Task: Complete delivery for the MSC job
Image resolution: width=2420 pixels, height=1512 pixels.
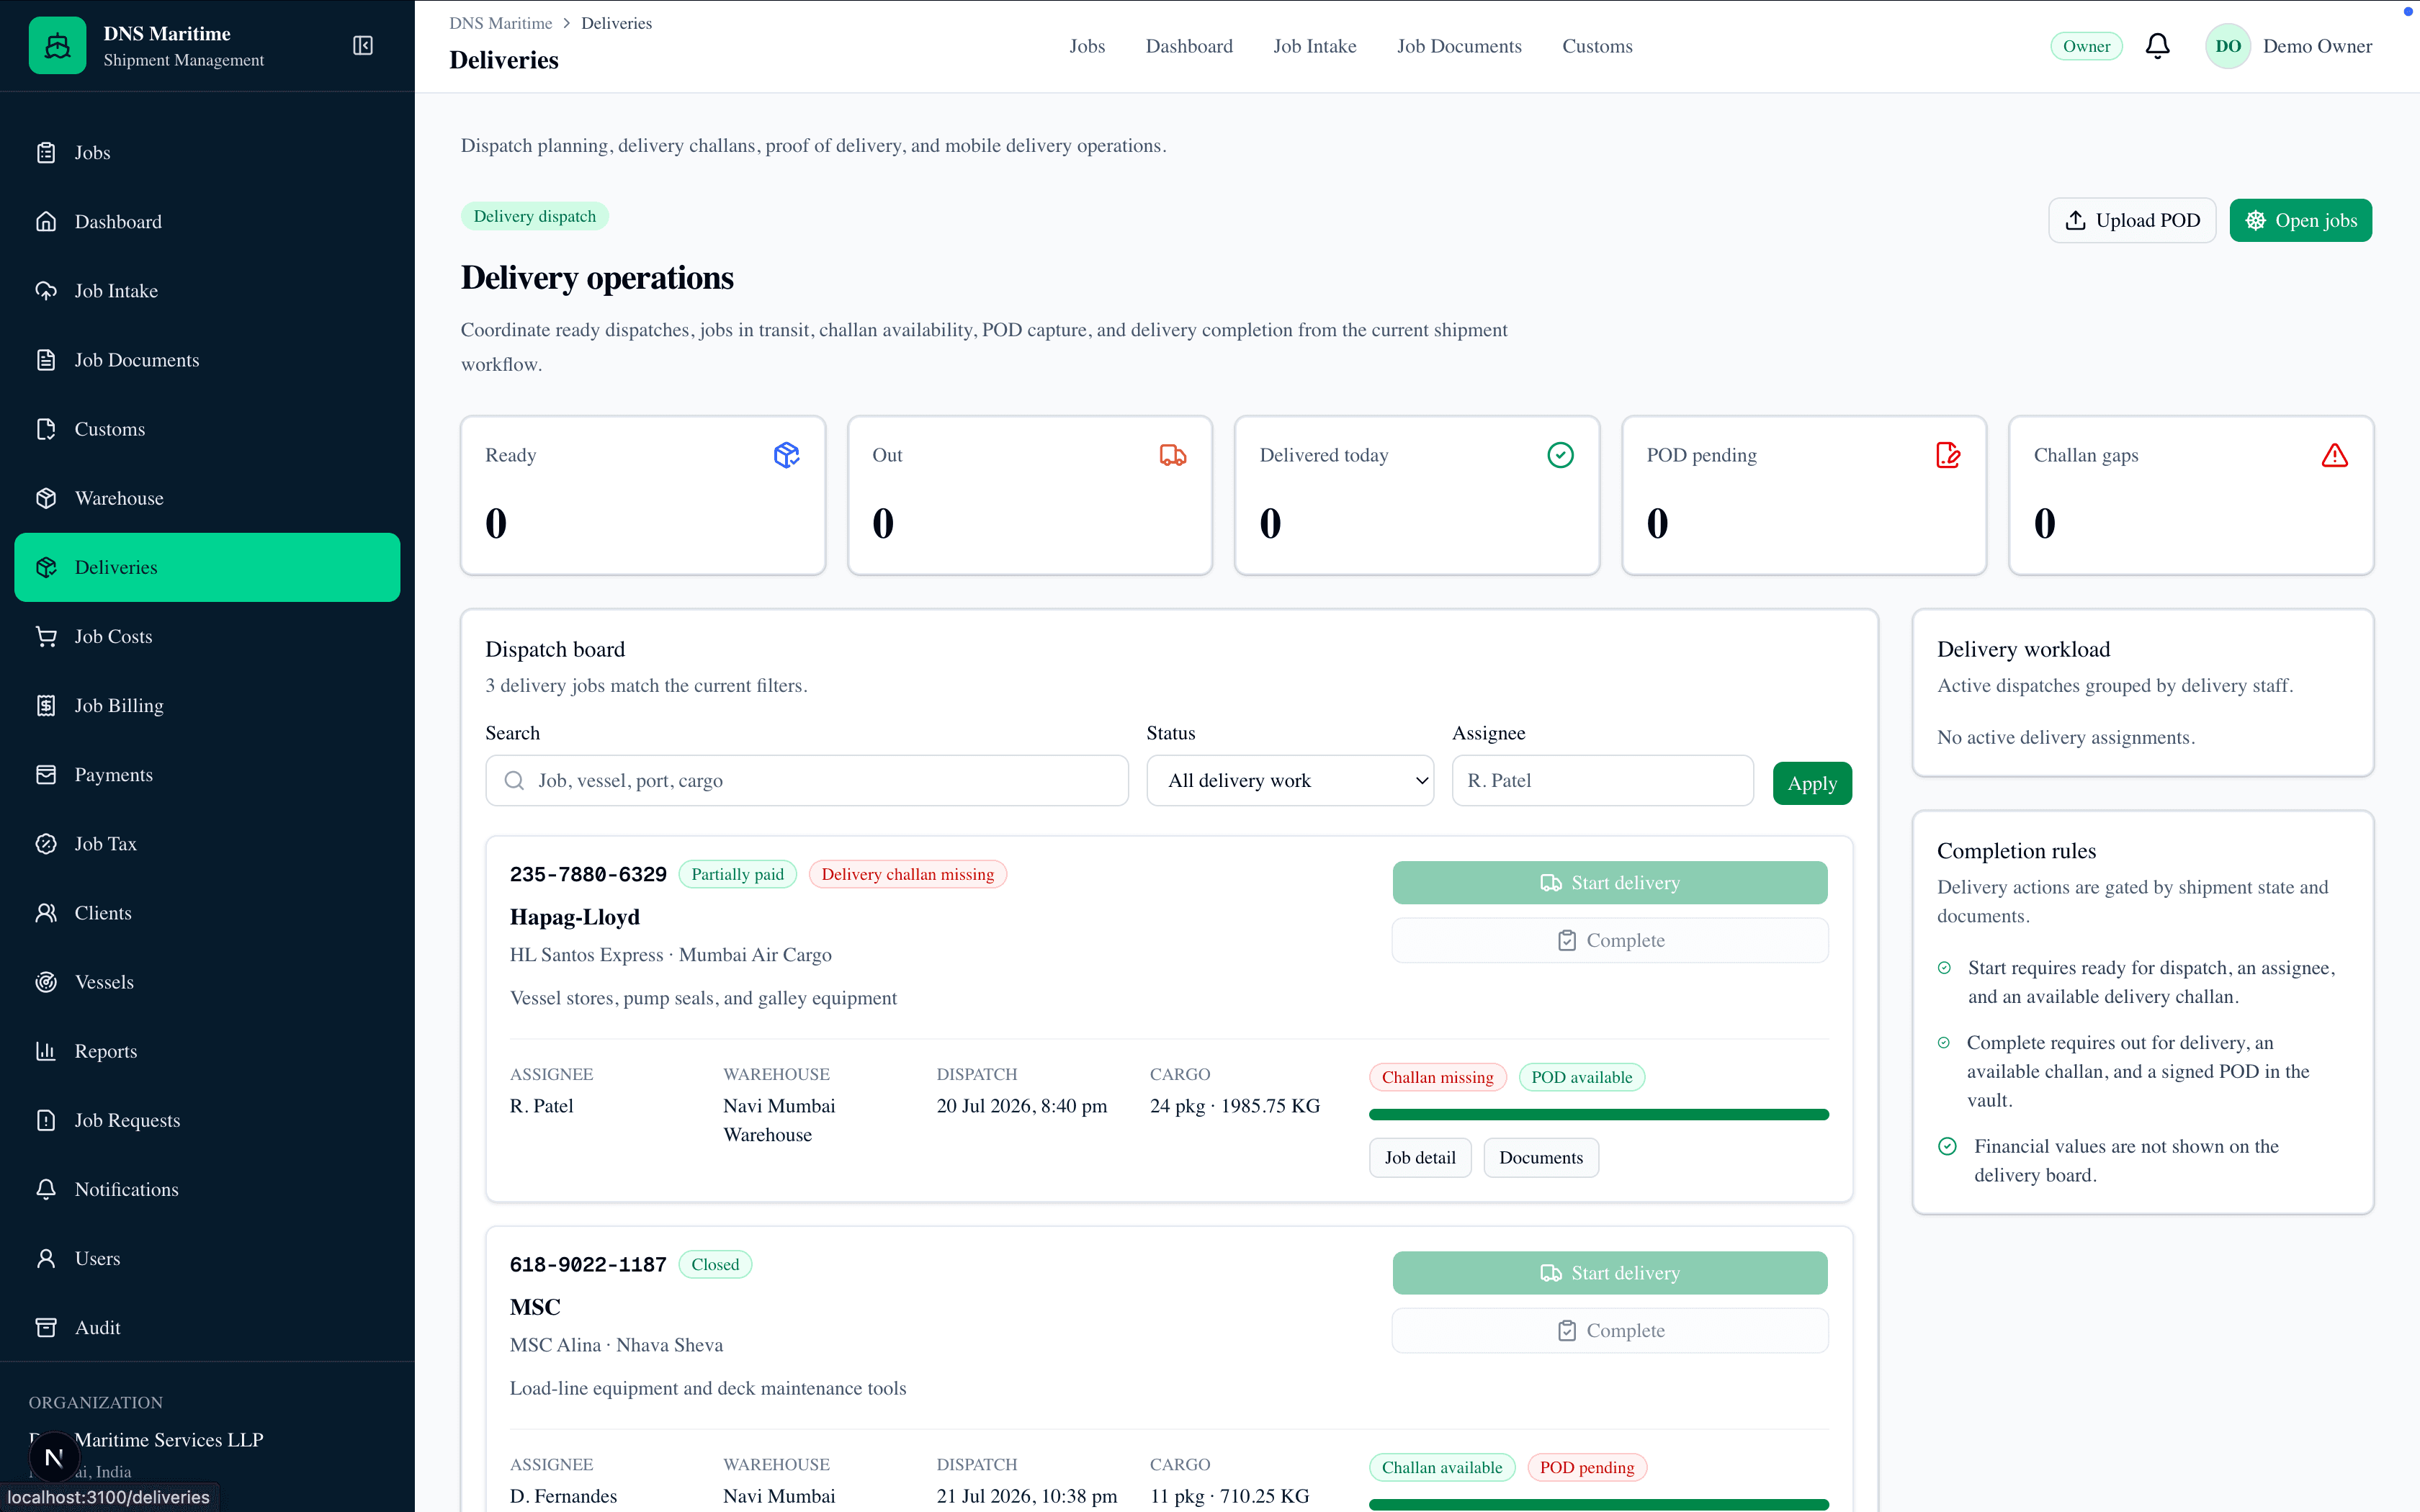Action: click(x=1610, y=1331)
